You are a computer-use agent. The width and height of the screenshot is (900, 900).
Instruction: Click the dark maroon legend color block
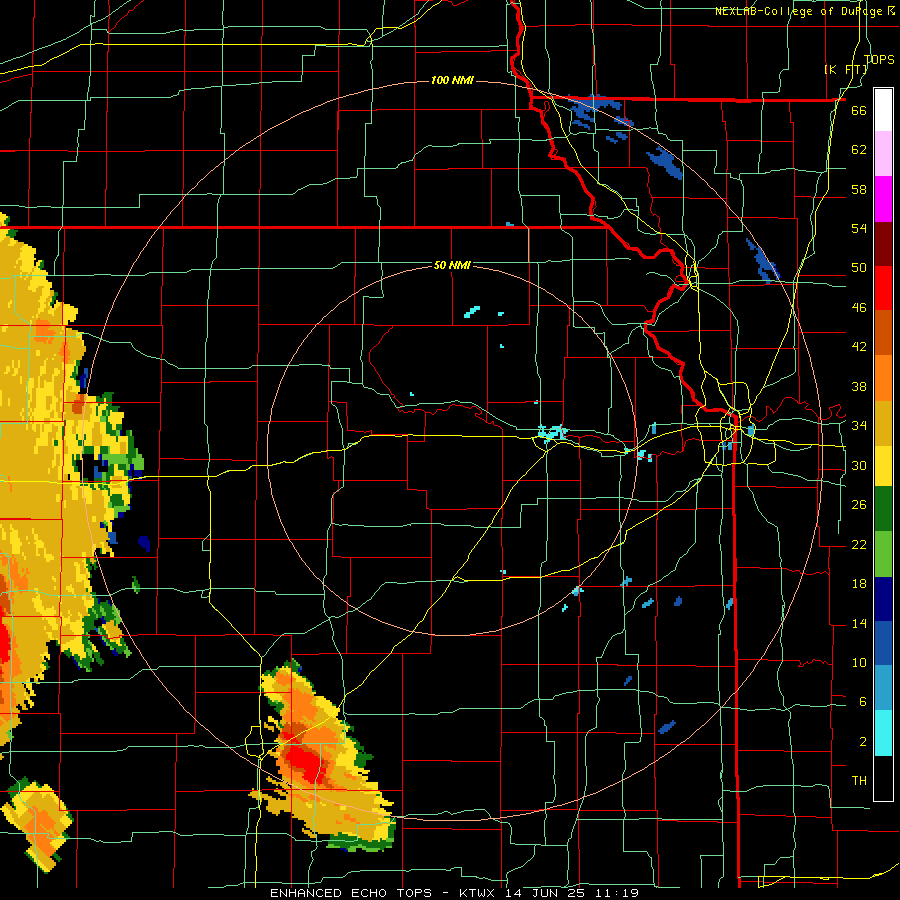(x=883, y=243)
